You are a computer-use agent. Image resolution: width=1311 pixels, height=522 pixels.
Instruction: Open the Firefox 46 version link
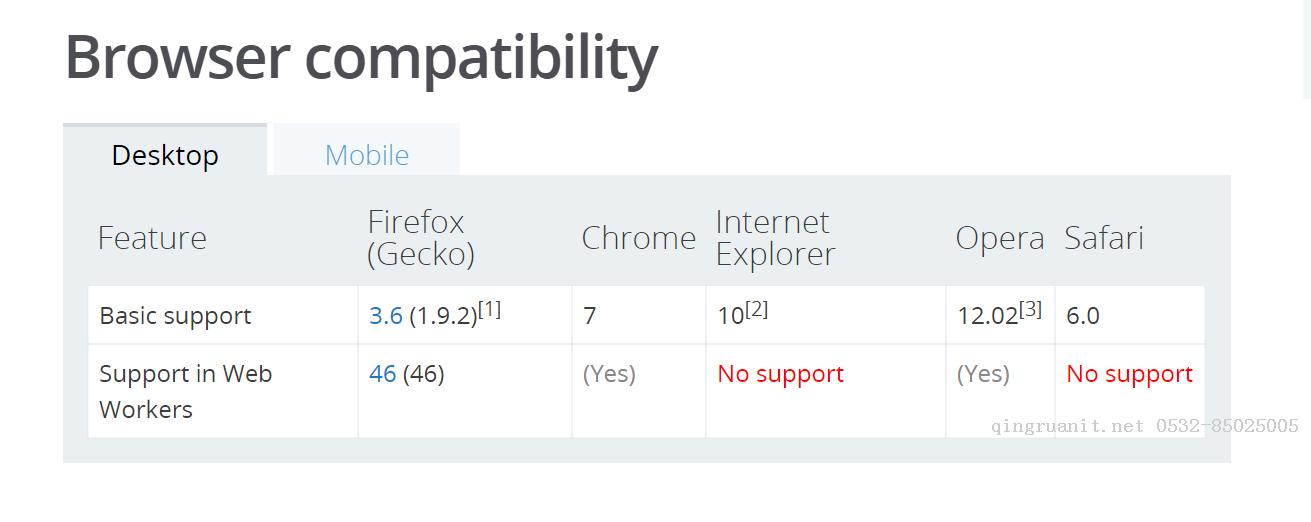[x=382, y=374]
